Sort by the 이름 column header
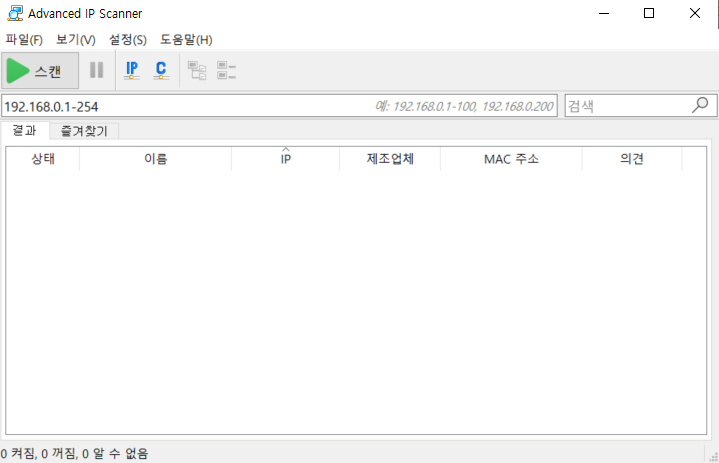719x463 pixels. tap(155, 159)
